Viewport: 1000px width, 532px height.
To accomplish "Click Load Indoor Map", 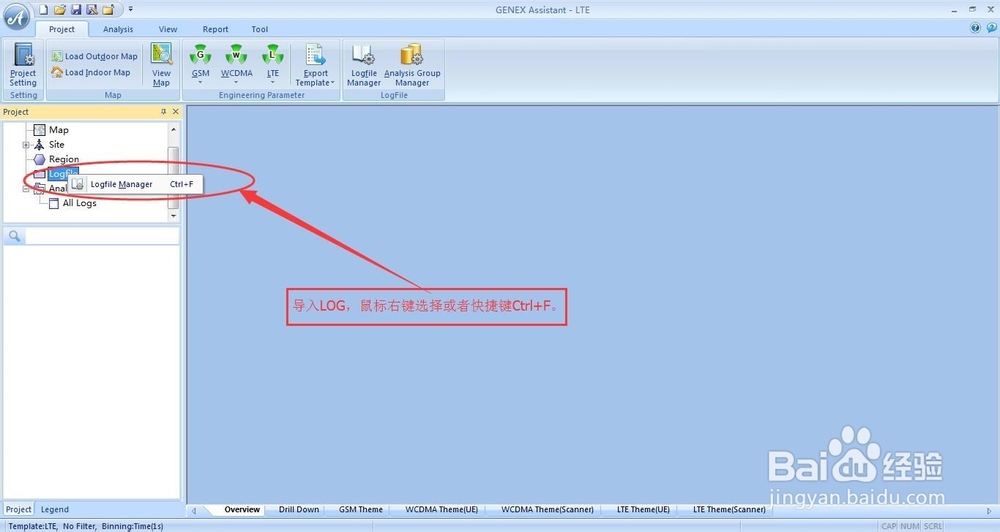I will click(91, 73).
